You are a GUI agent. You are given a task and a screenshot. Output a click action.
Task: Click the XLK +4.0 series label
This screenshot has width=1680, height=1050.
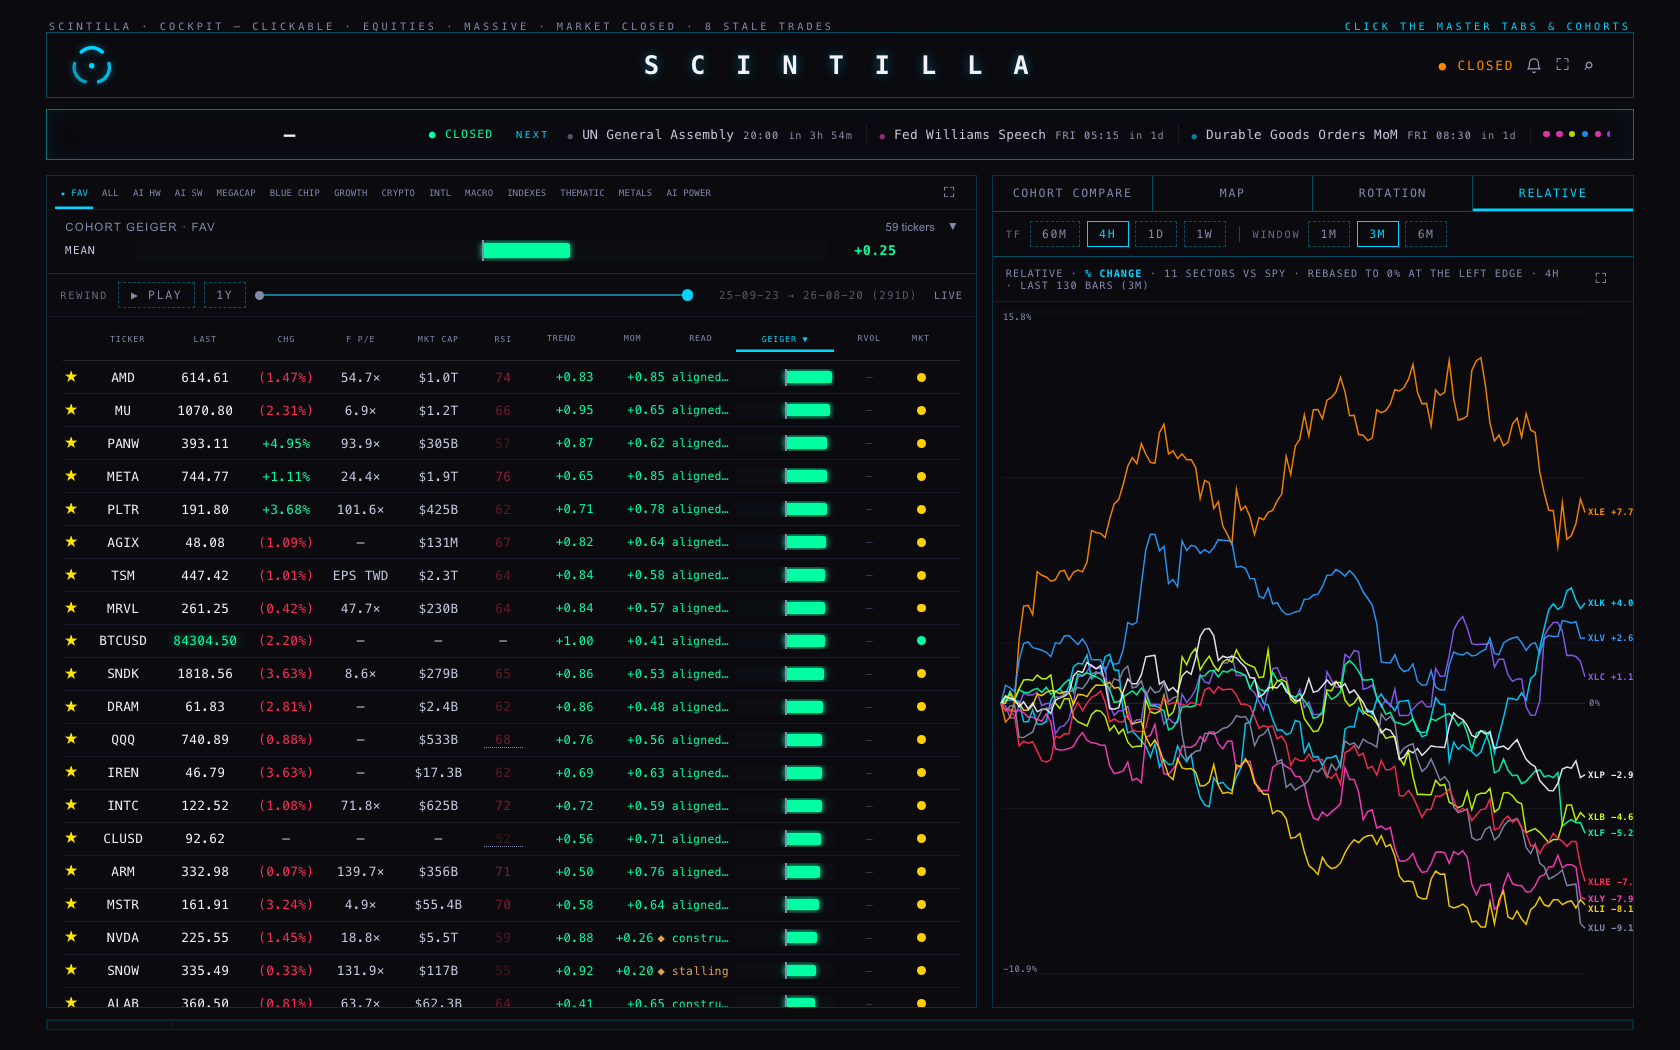tap(1610, 603)
